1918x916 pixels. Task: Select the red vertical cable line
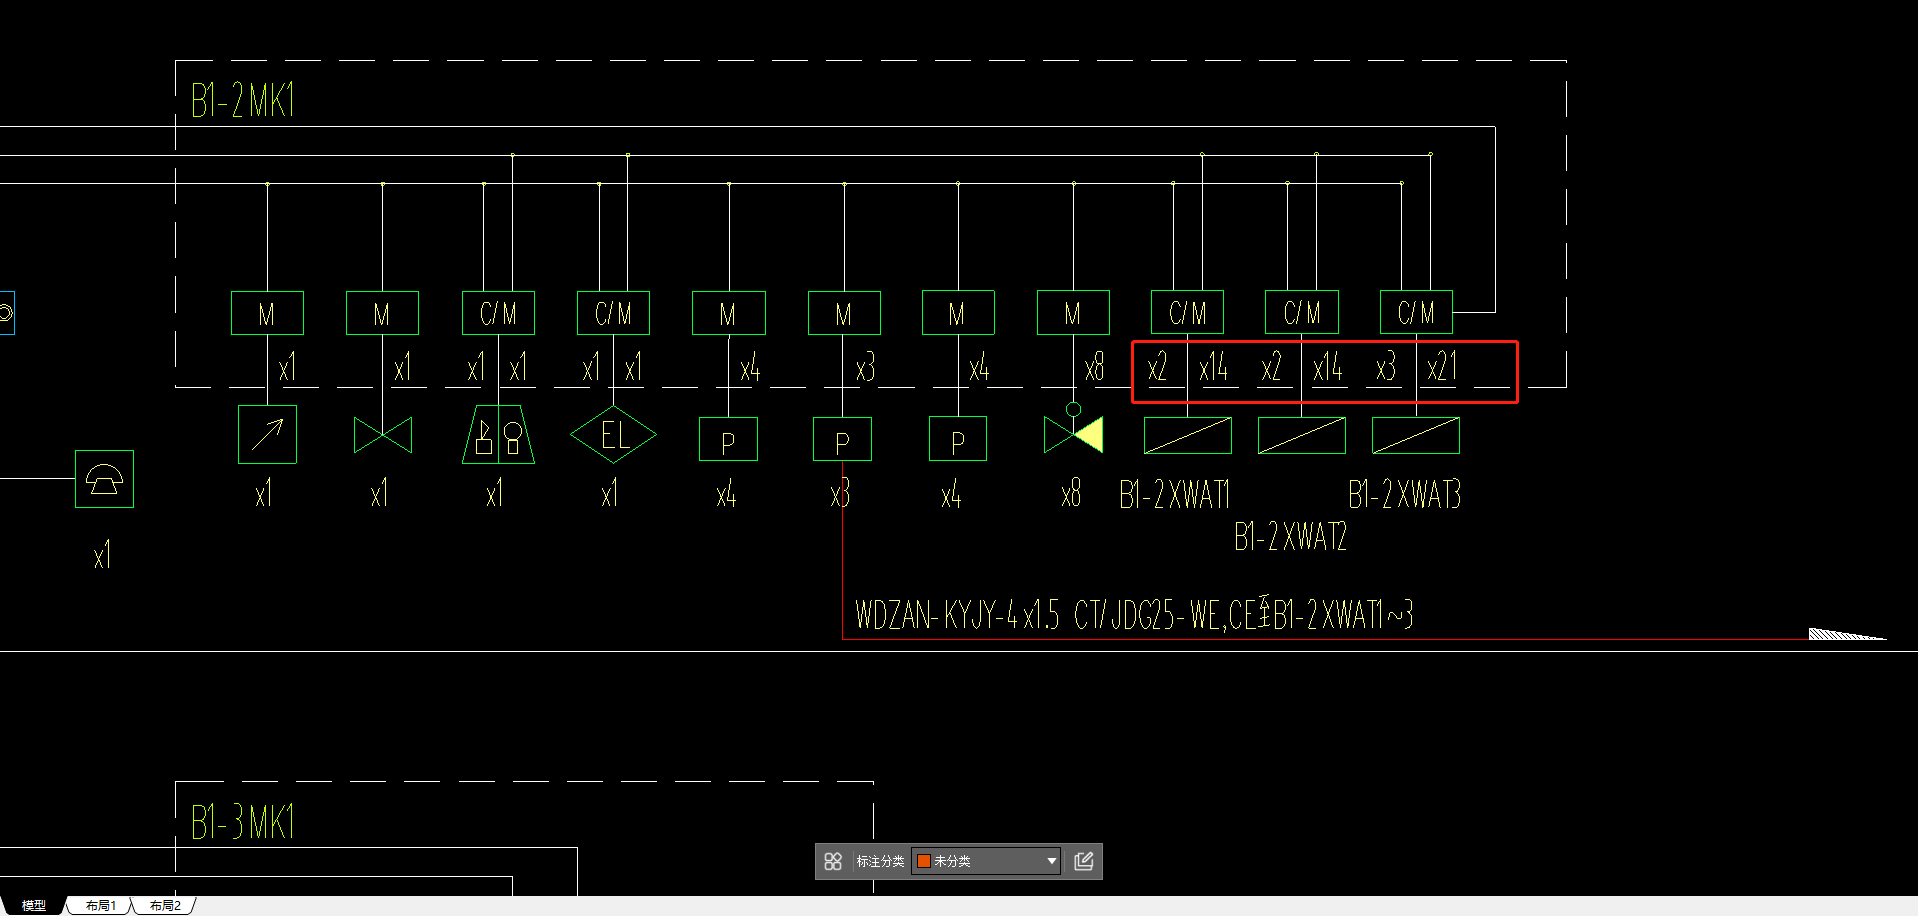pyautogui.click(x=842, y=550)
